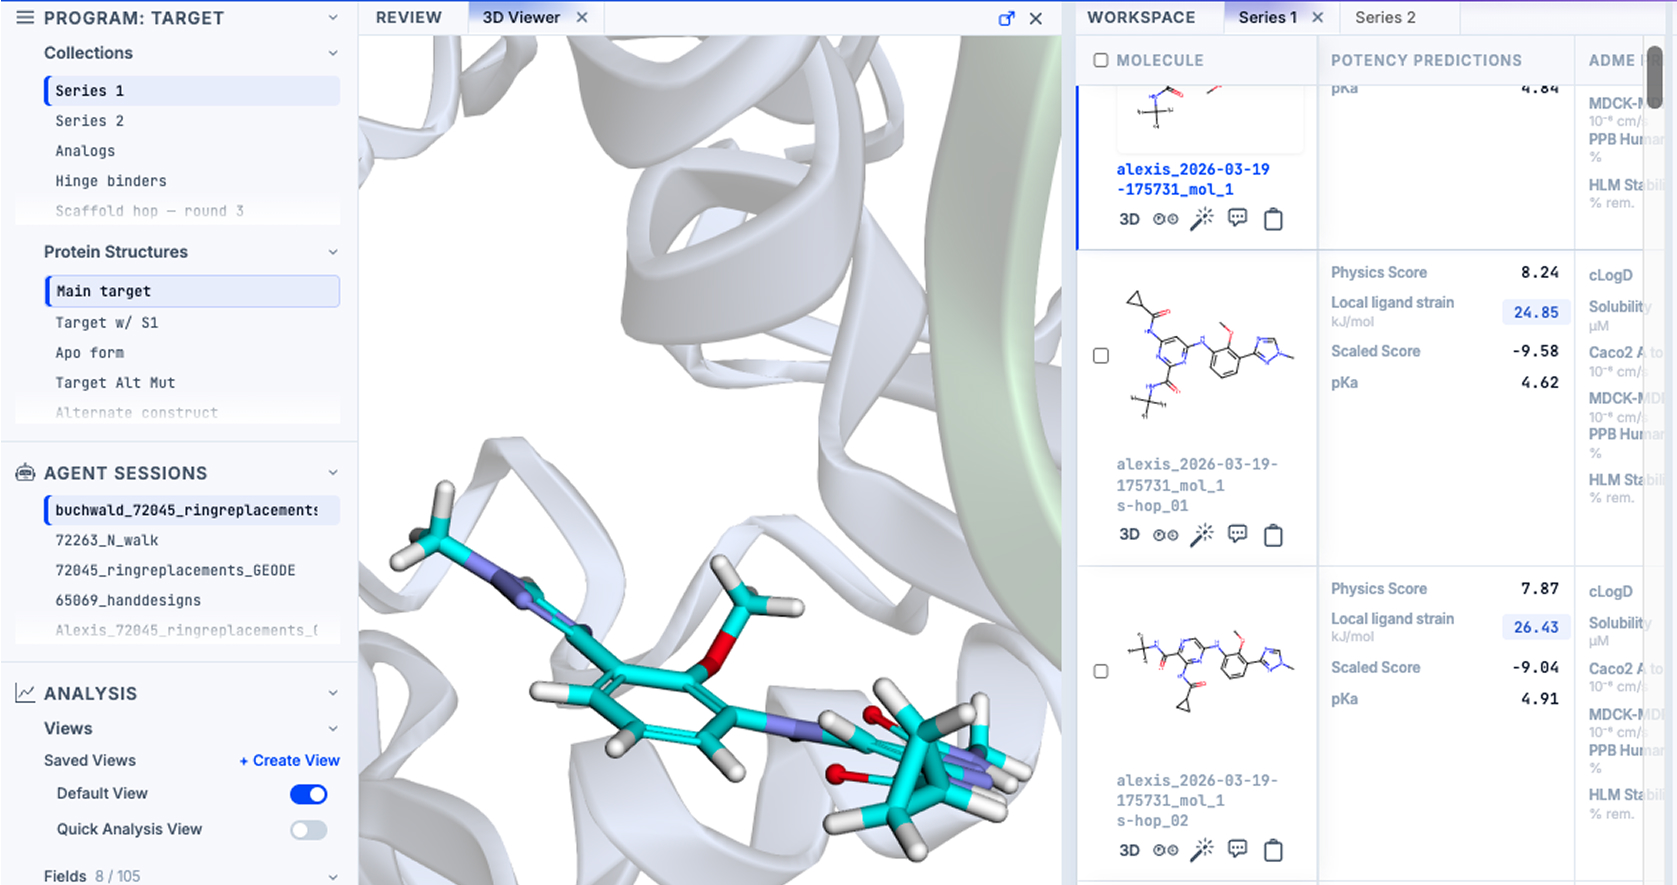Click binoculars icon for s-hop_01

click(1165, 535)
